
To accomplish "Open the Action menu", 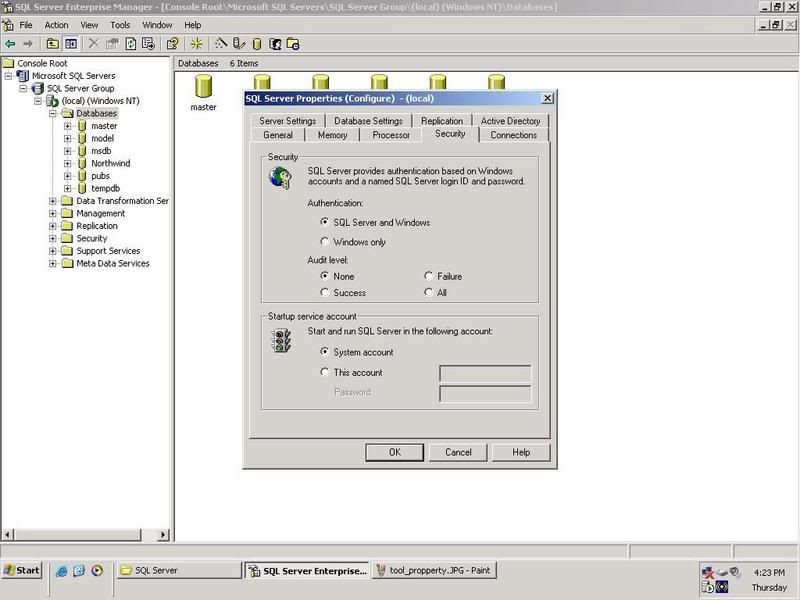I will 56,25.
